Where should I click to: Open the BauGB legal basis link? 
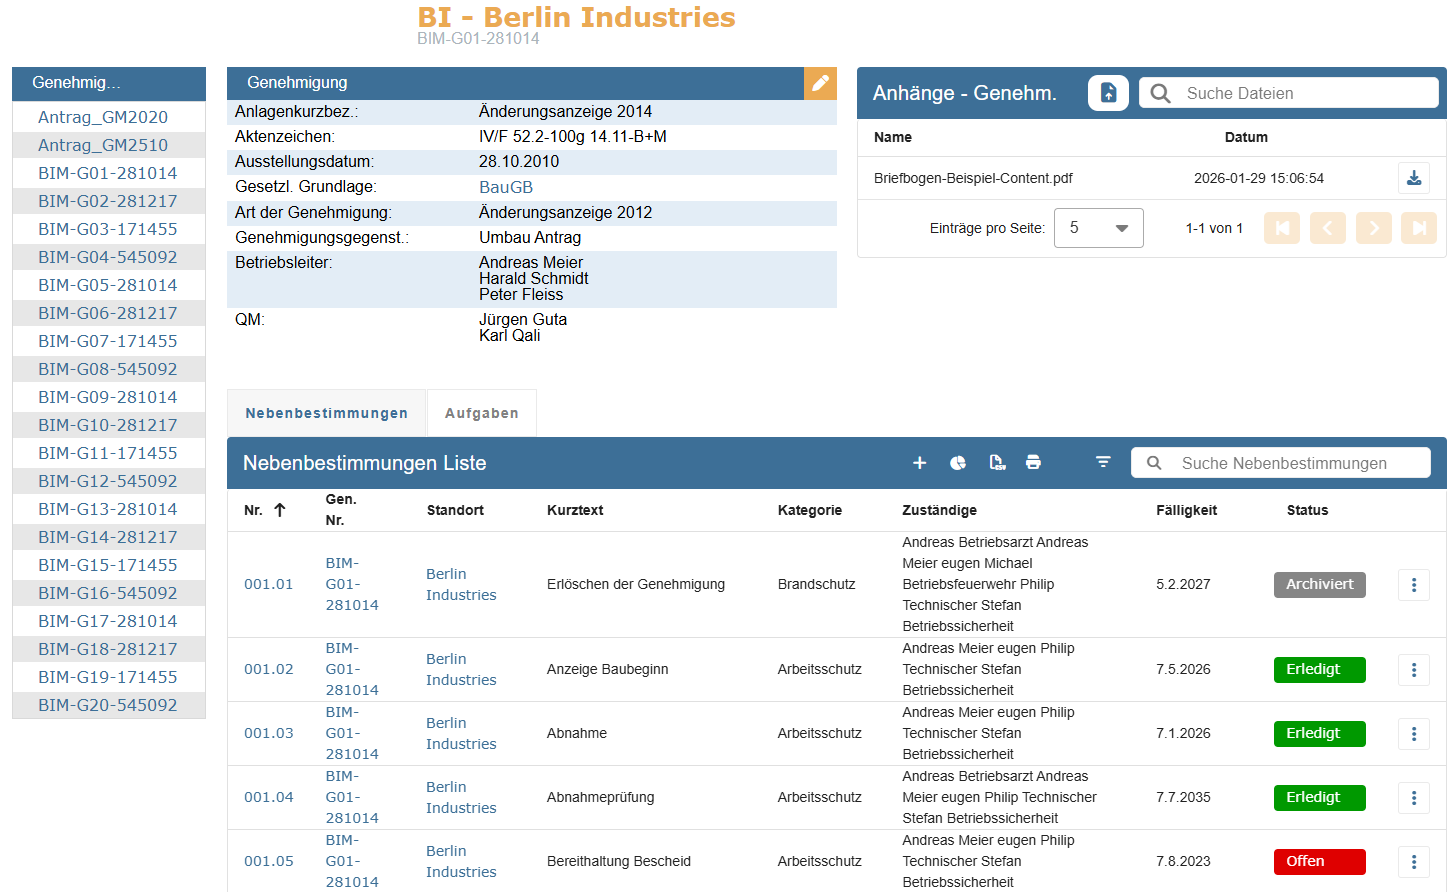505,187
